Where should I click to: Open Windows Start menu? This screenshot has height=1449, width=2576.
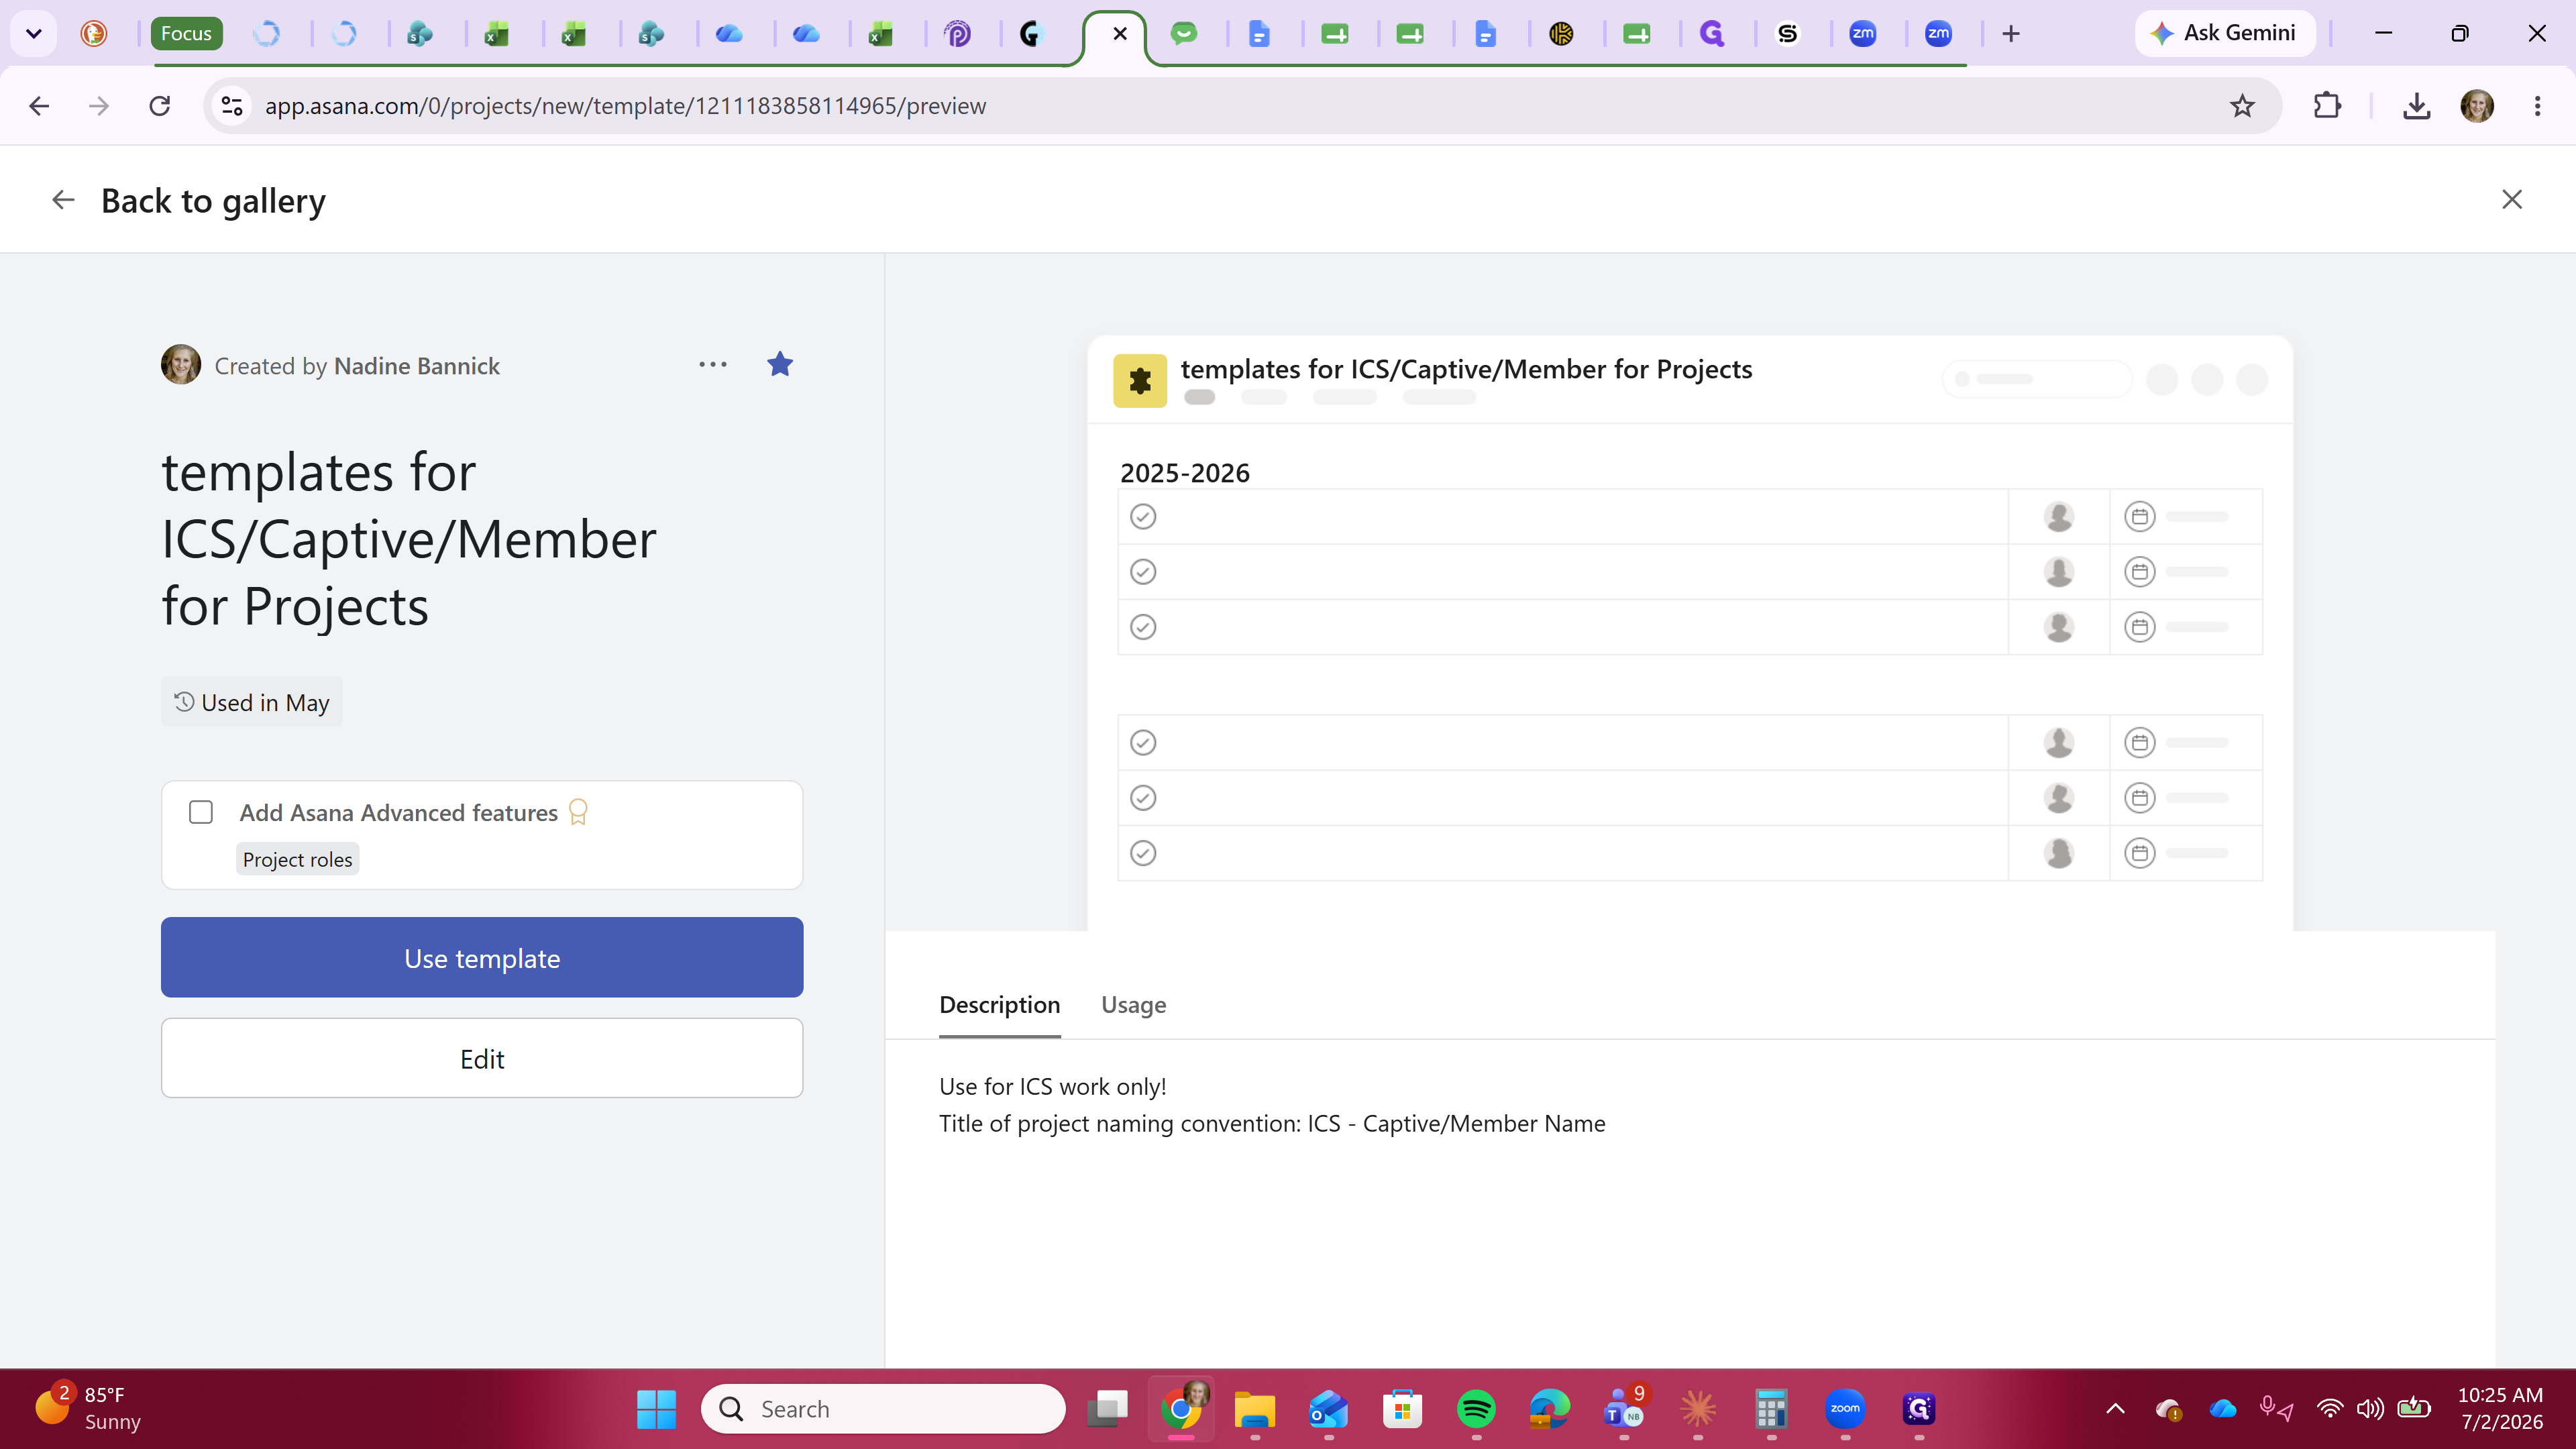pos(656,1409)
